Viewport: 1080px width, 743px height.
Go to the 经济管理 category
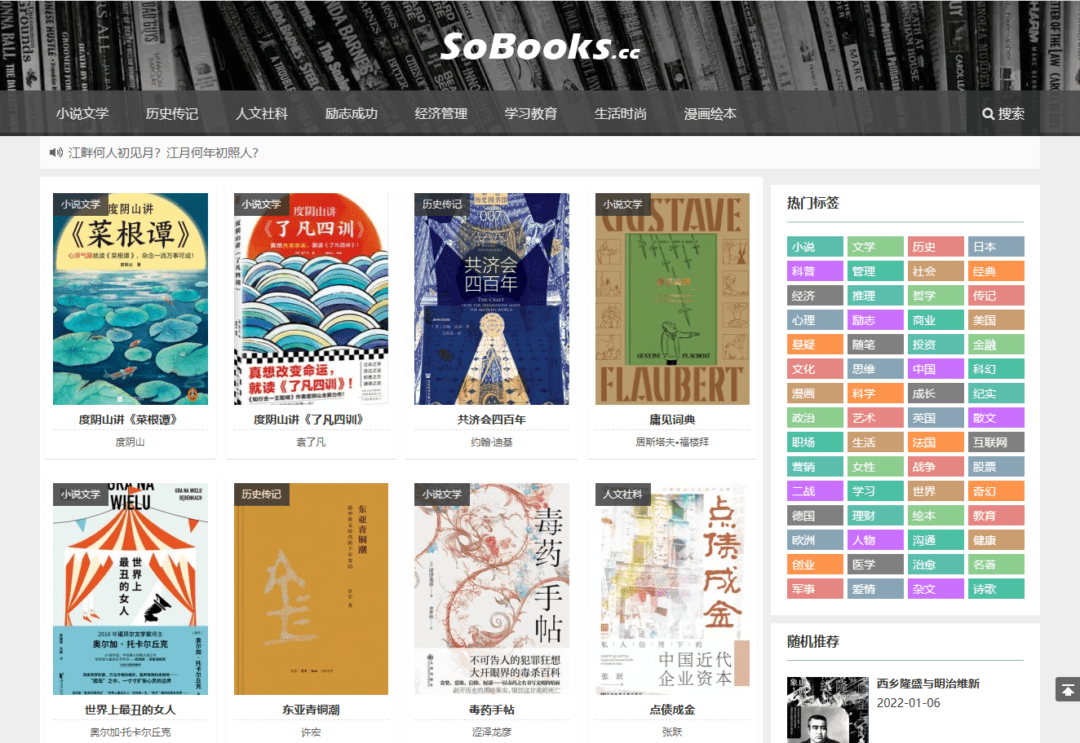441,114
